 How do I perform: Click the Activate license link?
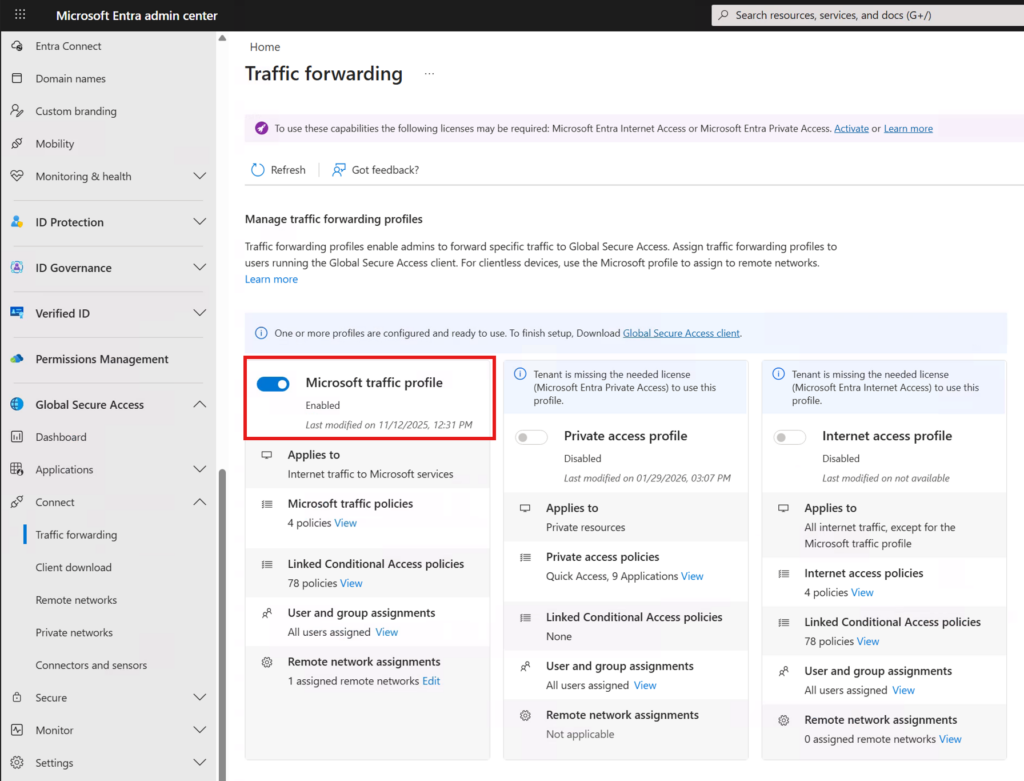click(x=851, y=129)
